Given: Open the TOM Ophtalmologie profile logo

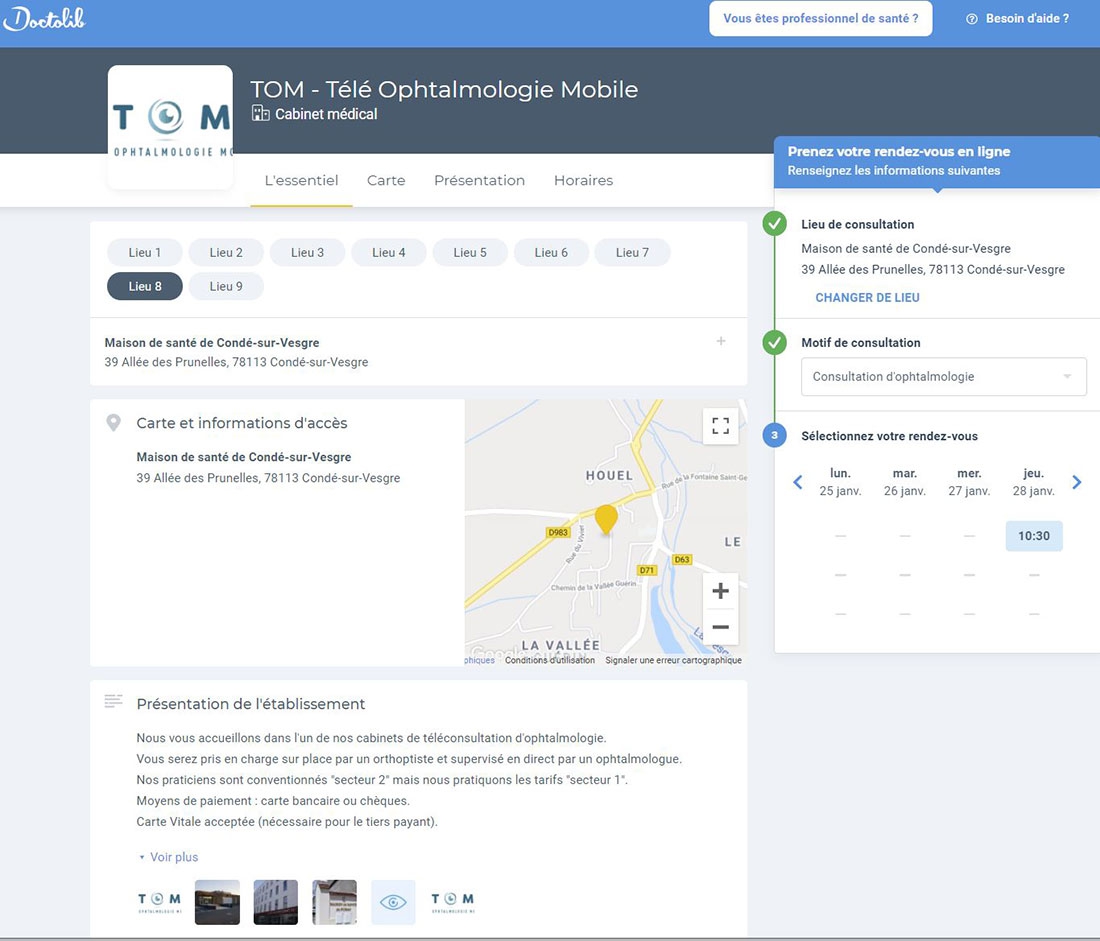Looking at the screenshot, I should [x=170, y=127].
